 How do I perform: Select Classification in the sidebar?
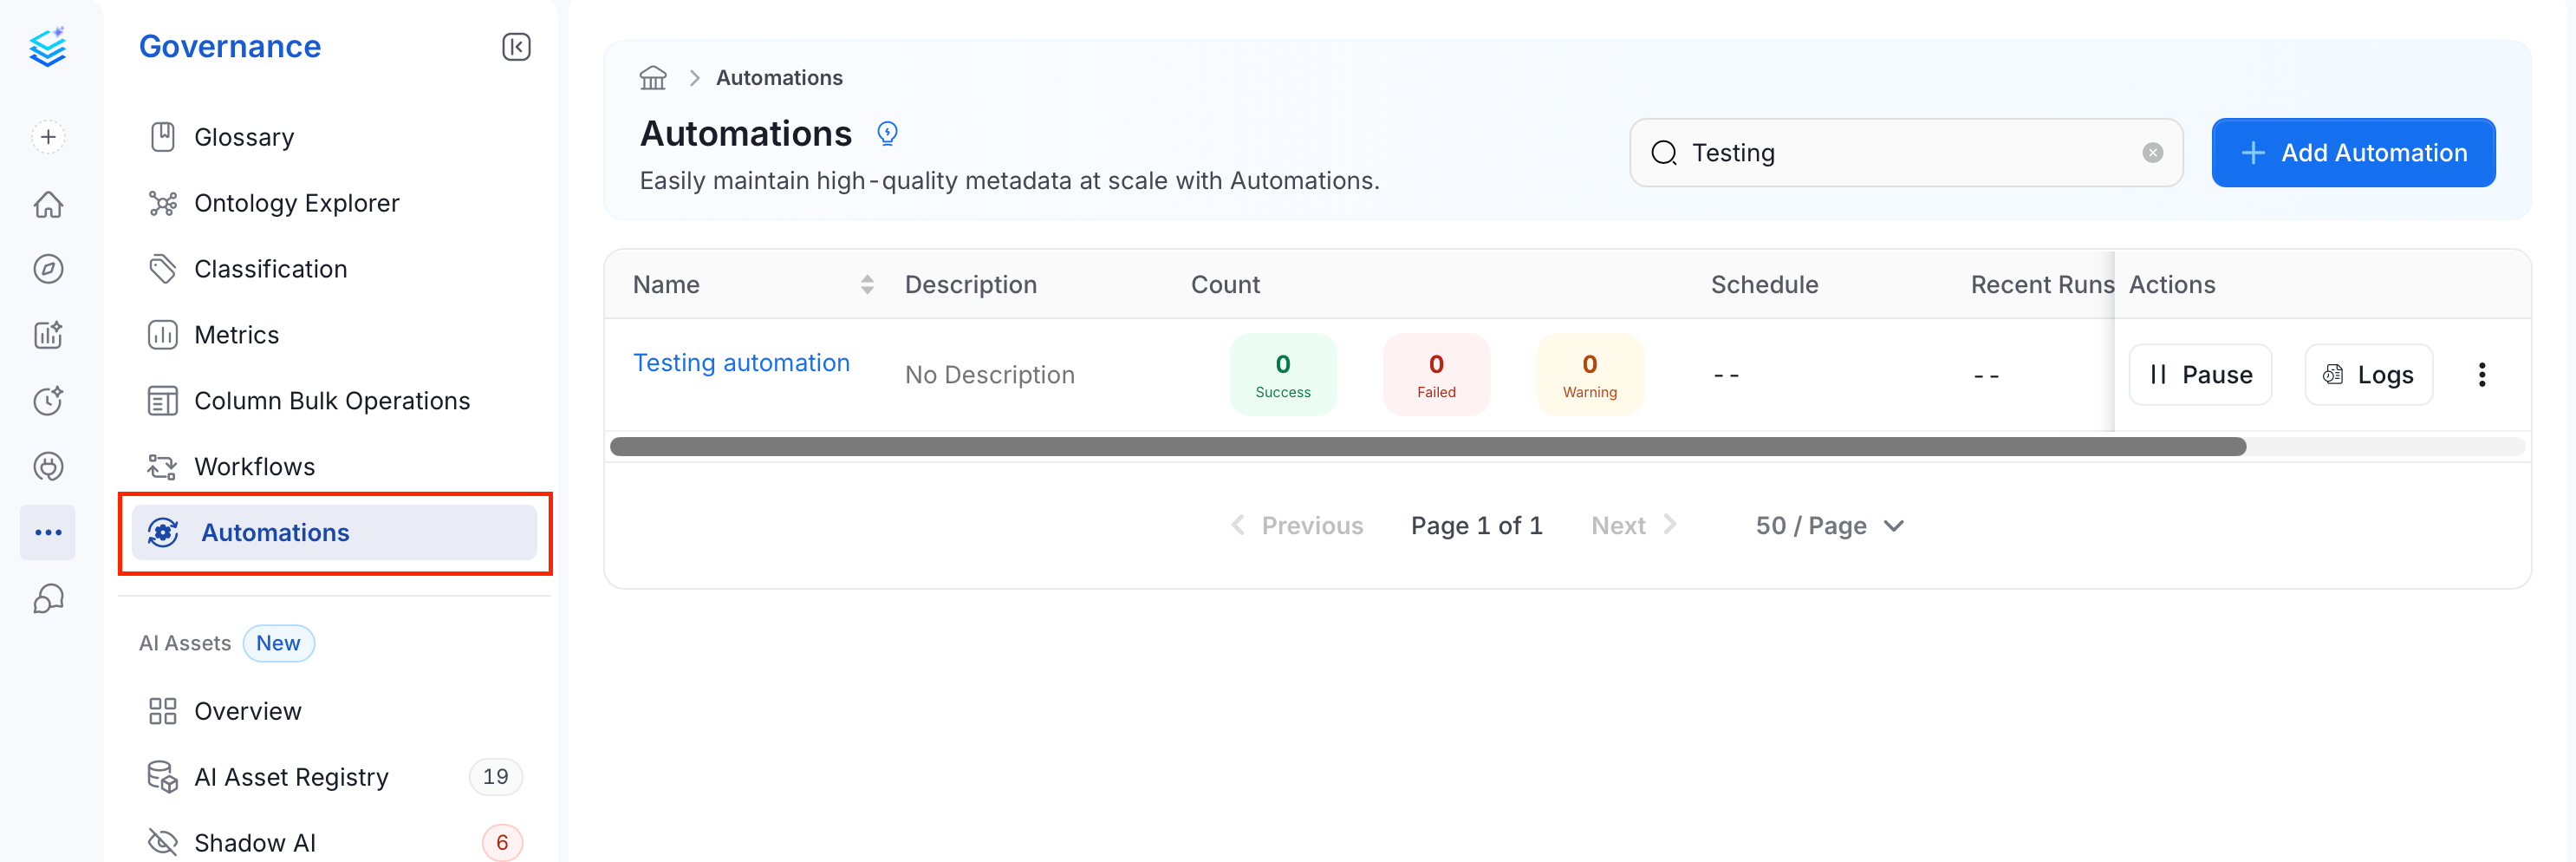coord(271,269)
